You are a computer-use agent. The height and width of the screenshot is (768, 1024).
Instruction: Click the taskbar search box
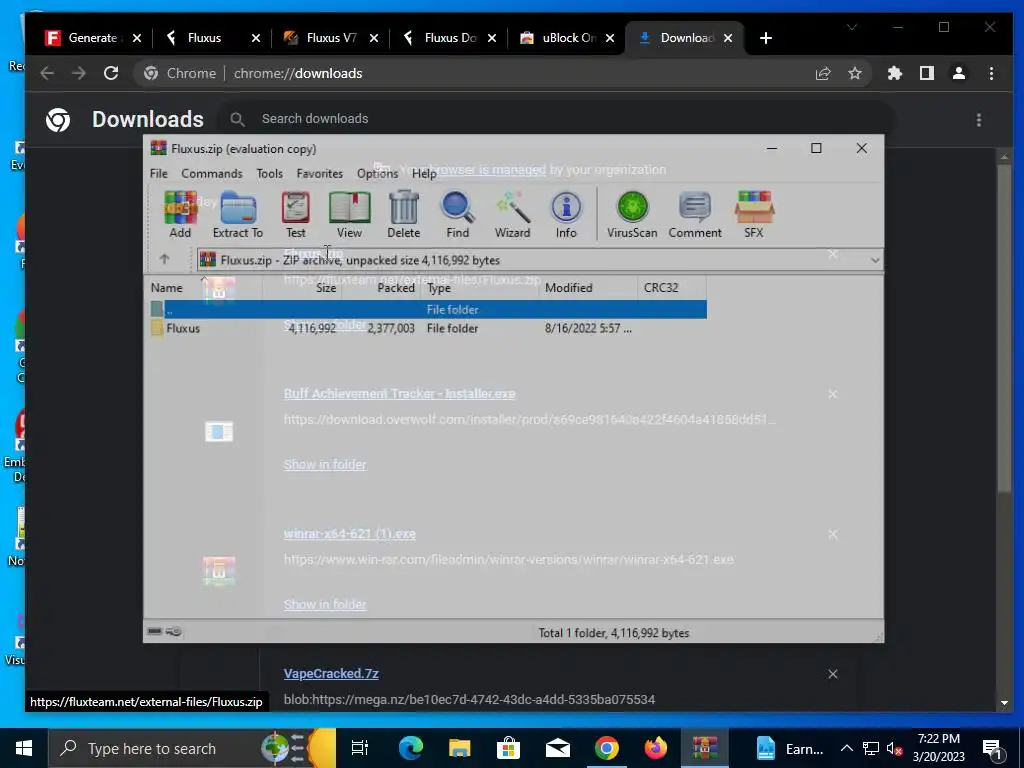(x=192, y=748)
